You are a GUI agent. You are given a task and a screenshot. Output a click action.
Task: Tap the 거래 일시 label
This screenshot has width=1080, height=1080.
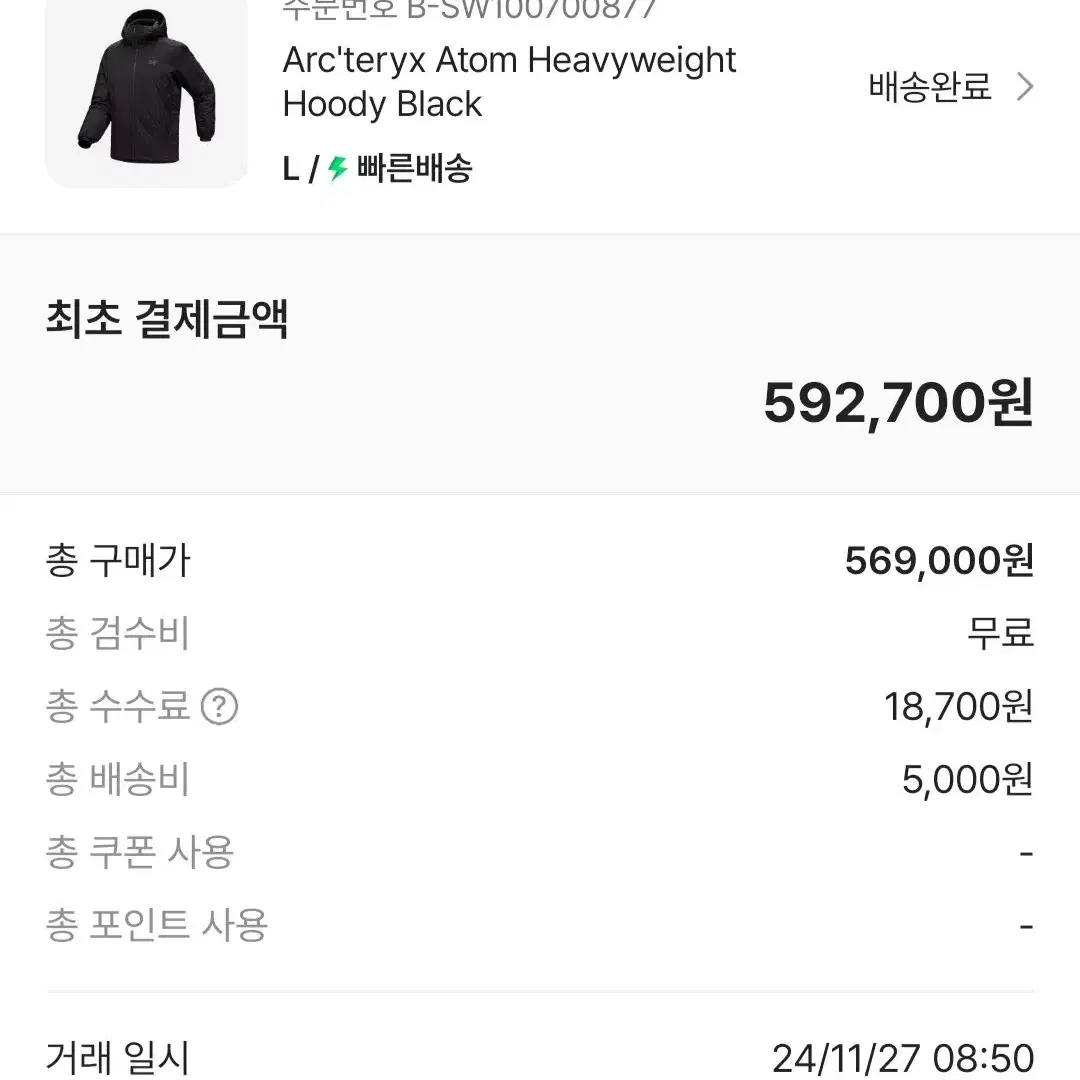pyautogui.click(x=117, y=1057)
